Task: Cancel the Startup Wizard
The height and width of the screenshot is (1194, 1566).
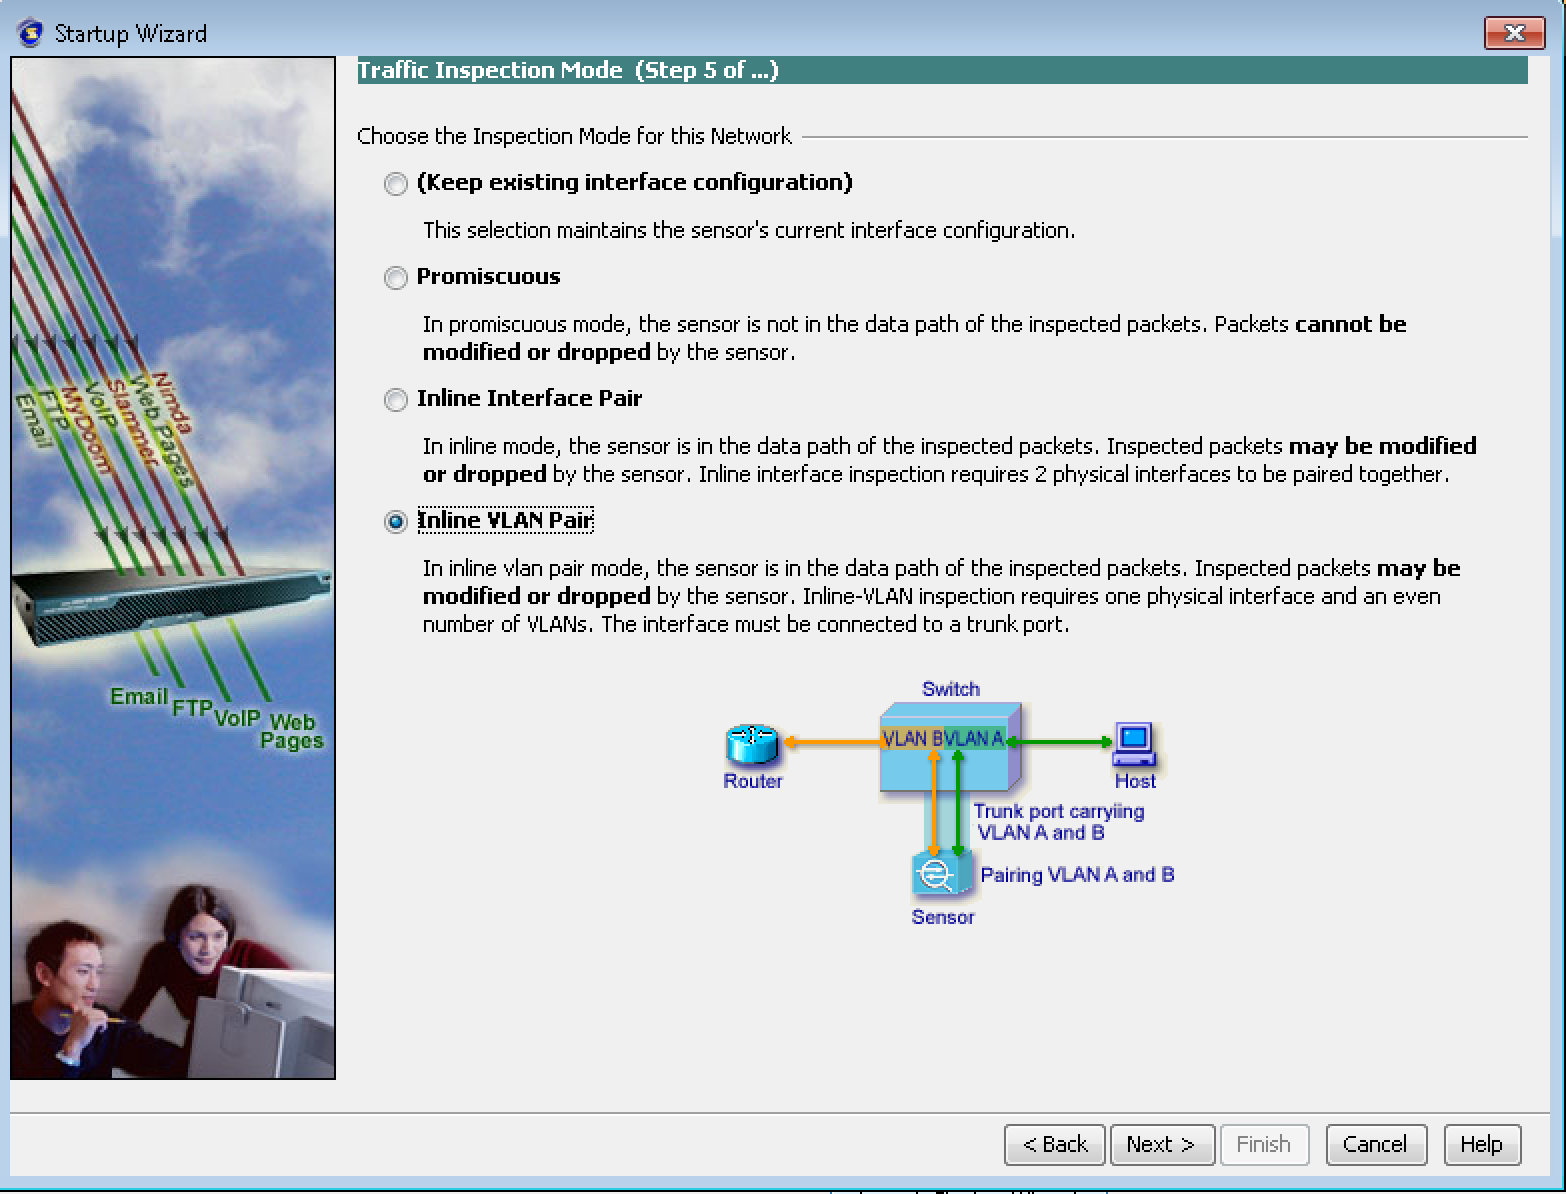Action: click(1375, 1144)
